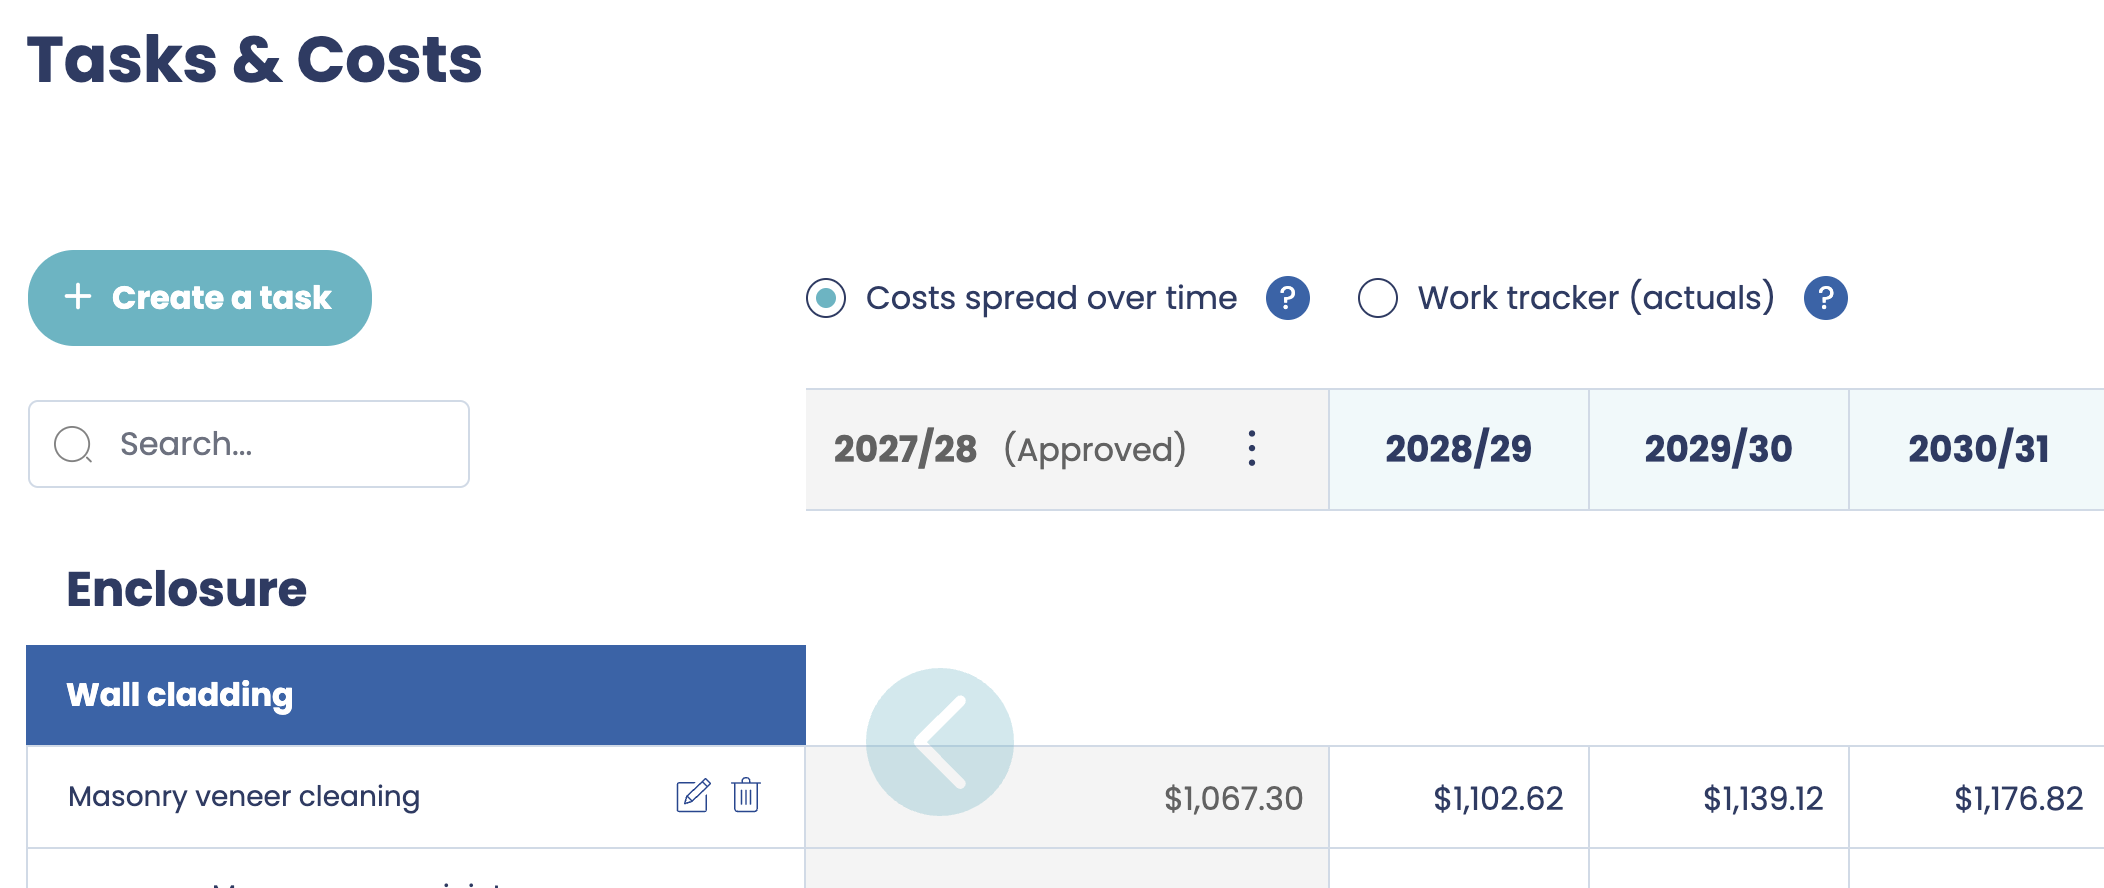Open help for Costs spread over time

coord(1287,298)
